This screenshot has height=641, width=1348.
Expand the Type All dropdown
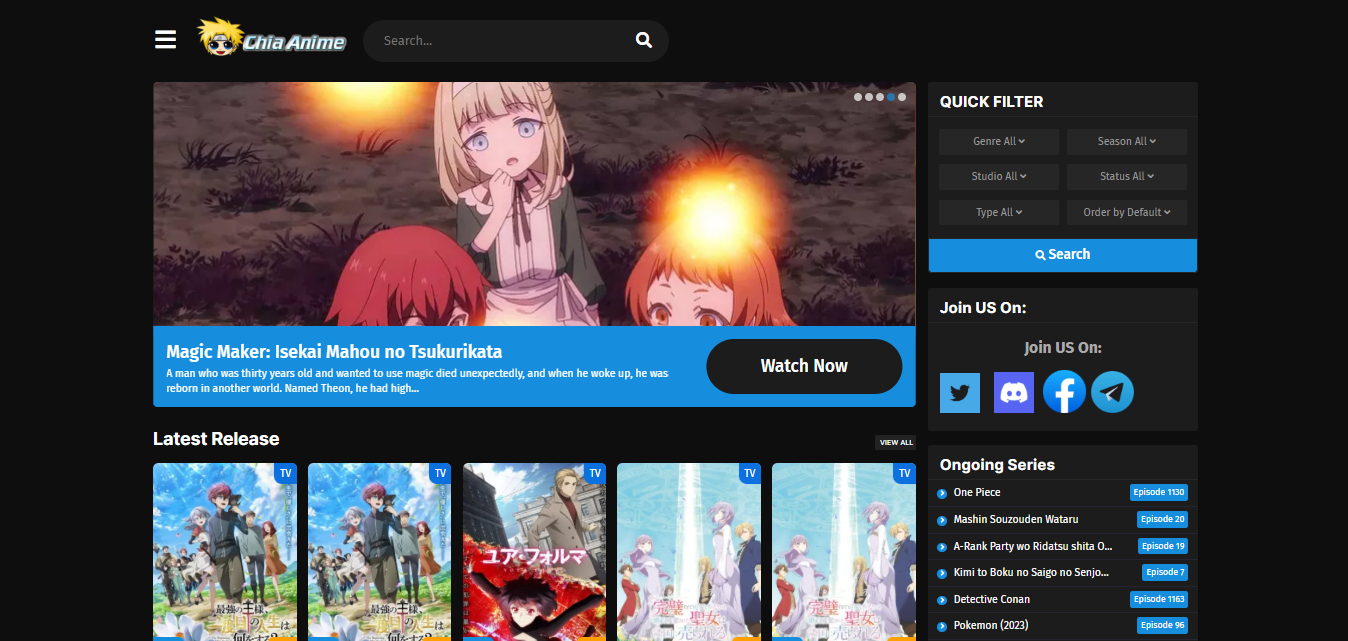(x=999, y=212)
